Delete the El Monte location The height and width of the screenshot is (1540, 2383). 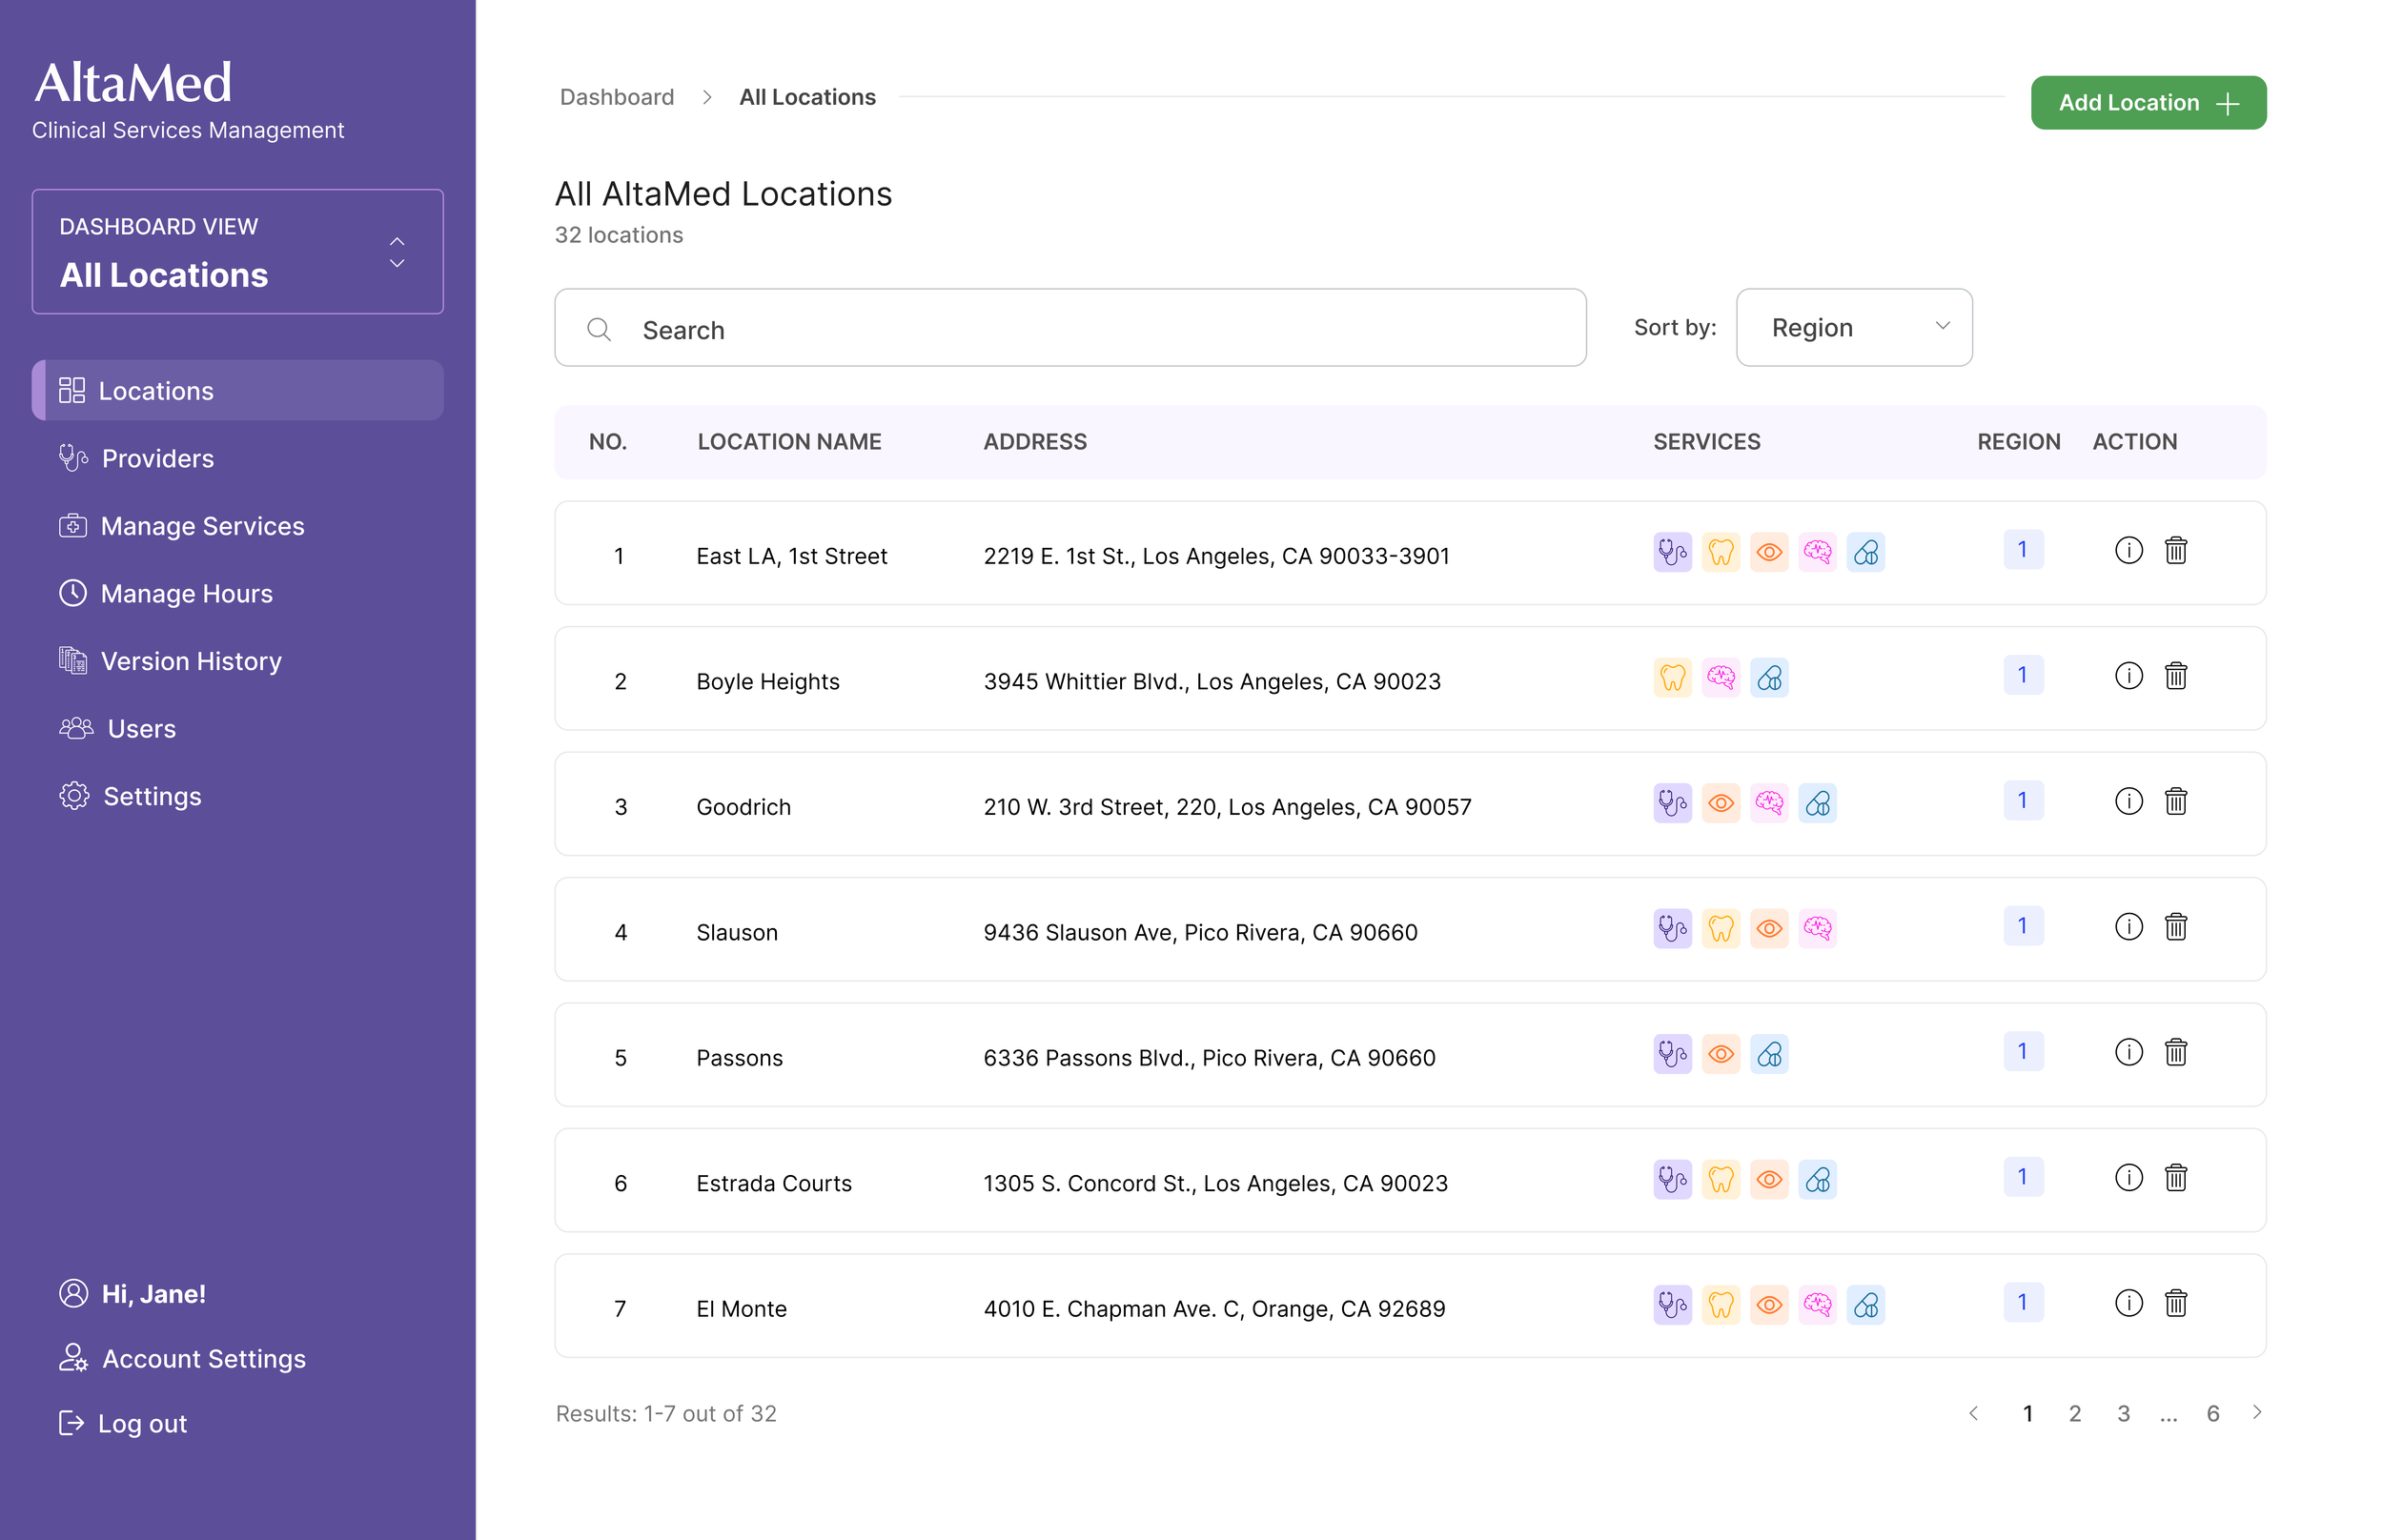coord(2175,1303)
